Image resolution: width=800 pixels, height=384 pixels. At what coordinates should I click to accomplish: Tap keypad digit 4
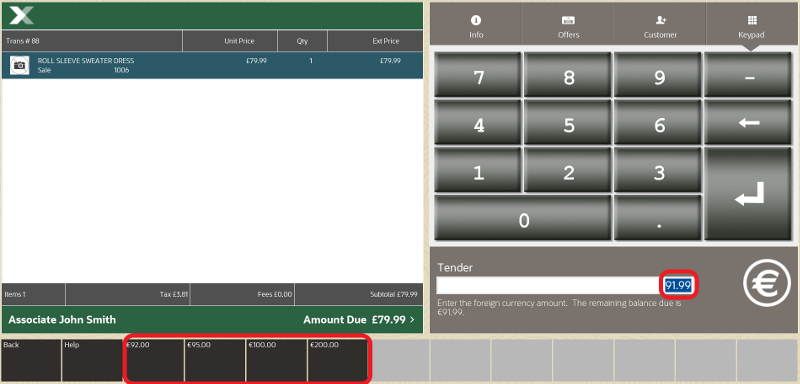point(478,123)
